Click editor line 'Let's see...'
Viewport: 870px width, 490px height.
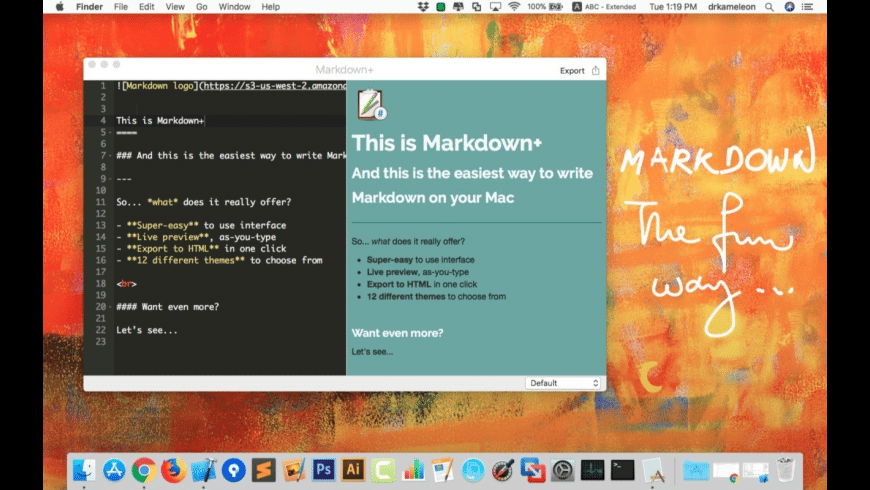click(147, 330)
